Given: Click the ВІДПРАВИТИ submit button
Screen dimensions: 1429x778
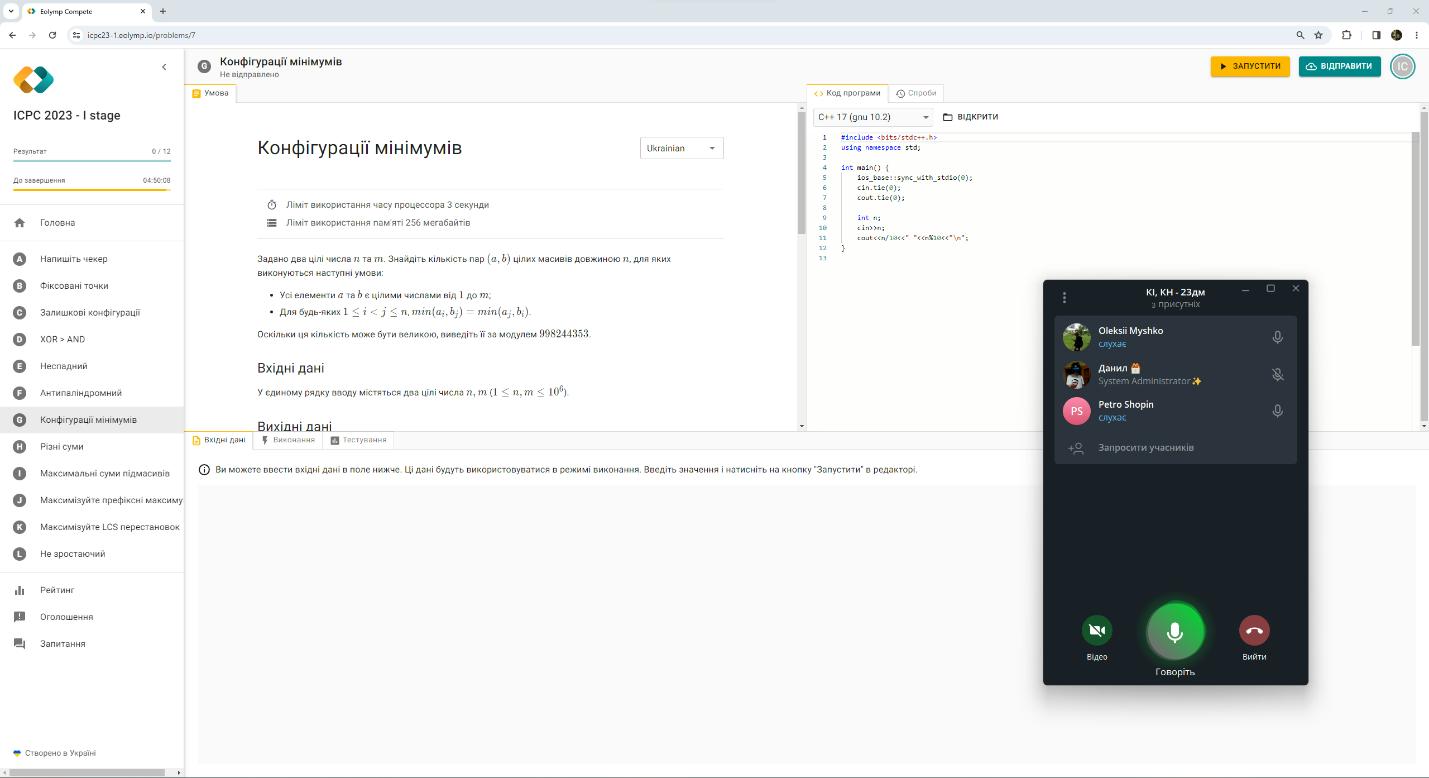Looking at the screenshot, I should click(1339, 66).
